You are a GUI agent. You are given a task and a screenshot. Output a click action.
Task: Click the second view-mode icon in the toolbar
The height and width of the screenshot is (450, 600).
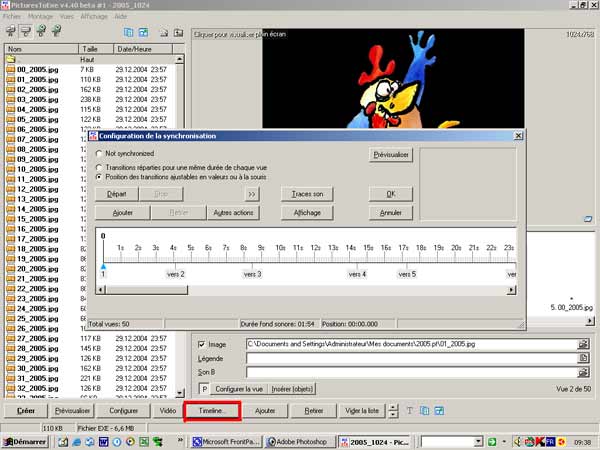[26, 31]
